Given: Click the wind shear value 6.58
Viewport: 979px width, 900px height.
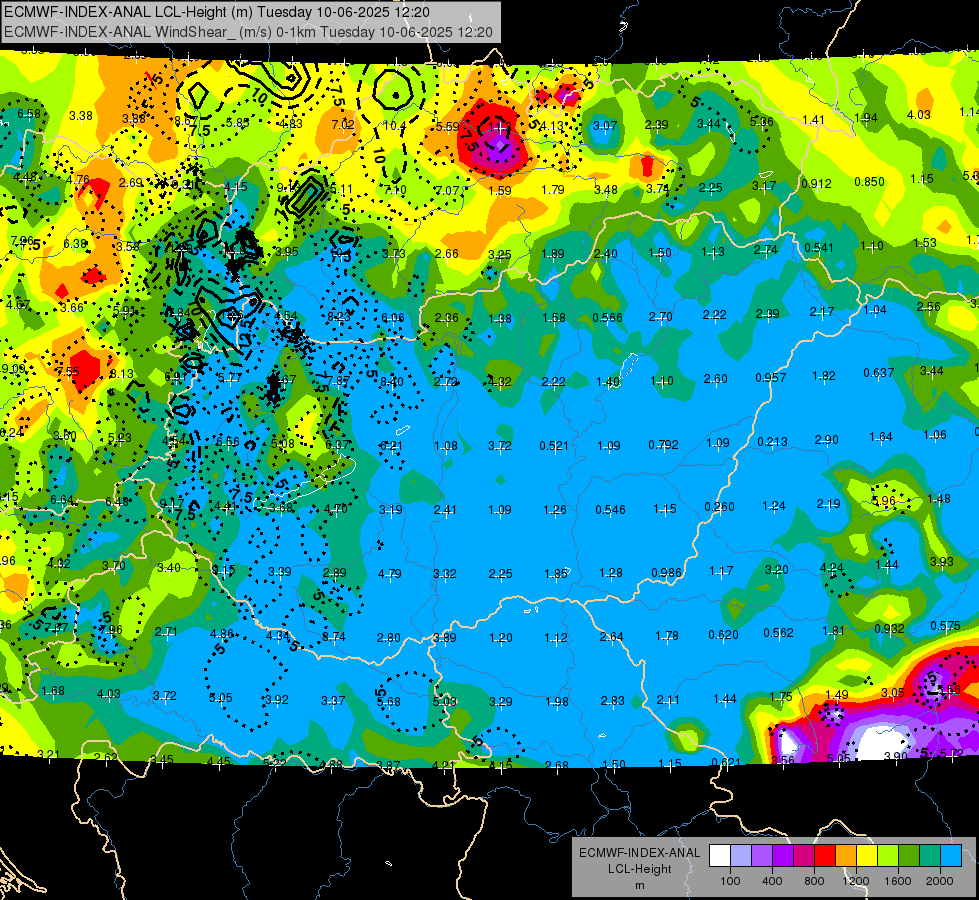Looking at the screenshot, I should click(29, 114).
